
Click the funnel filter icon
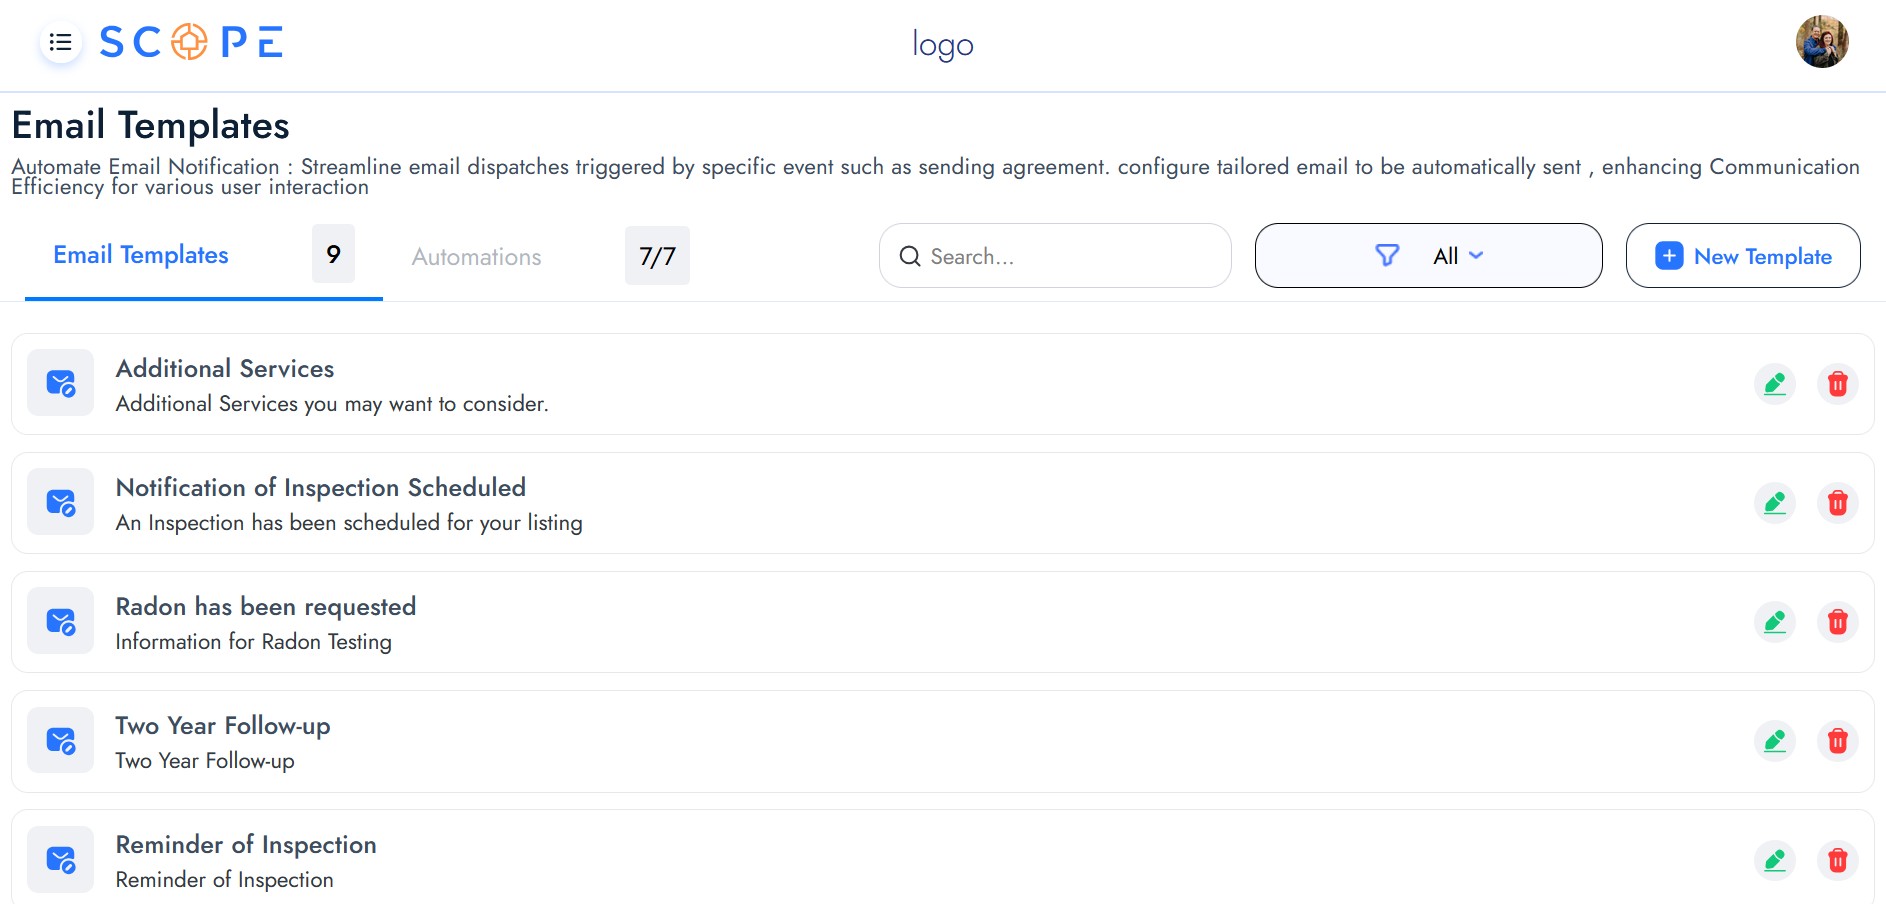tap(1387, 256)
